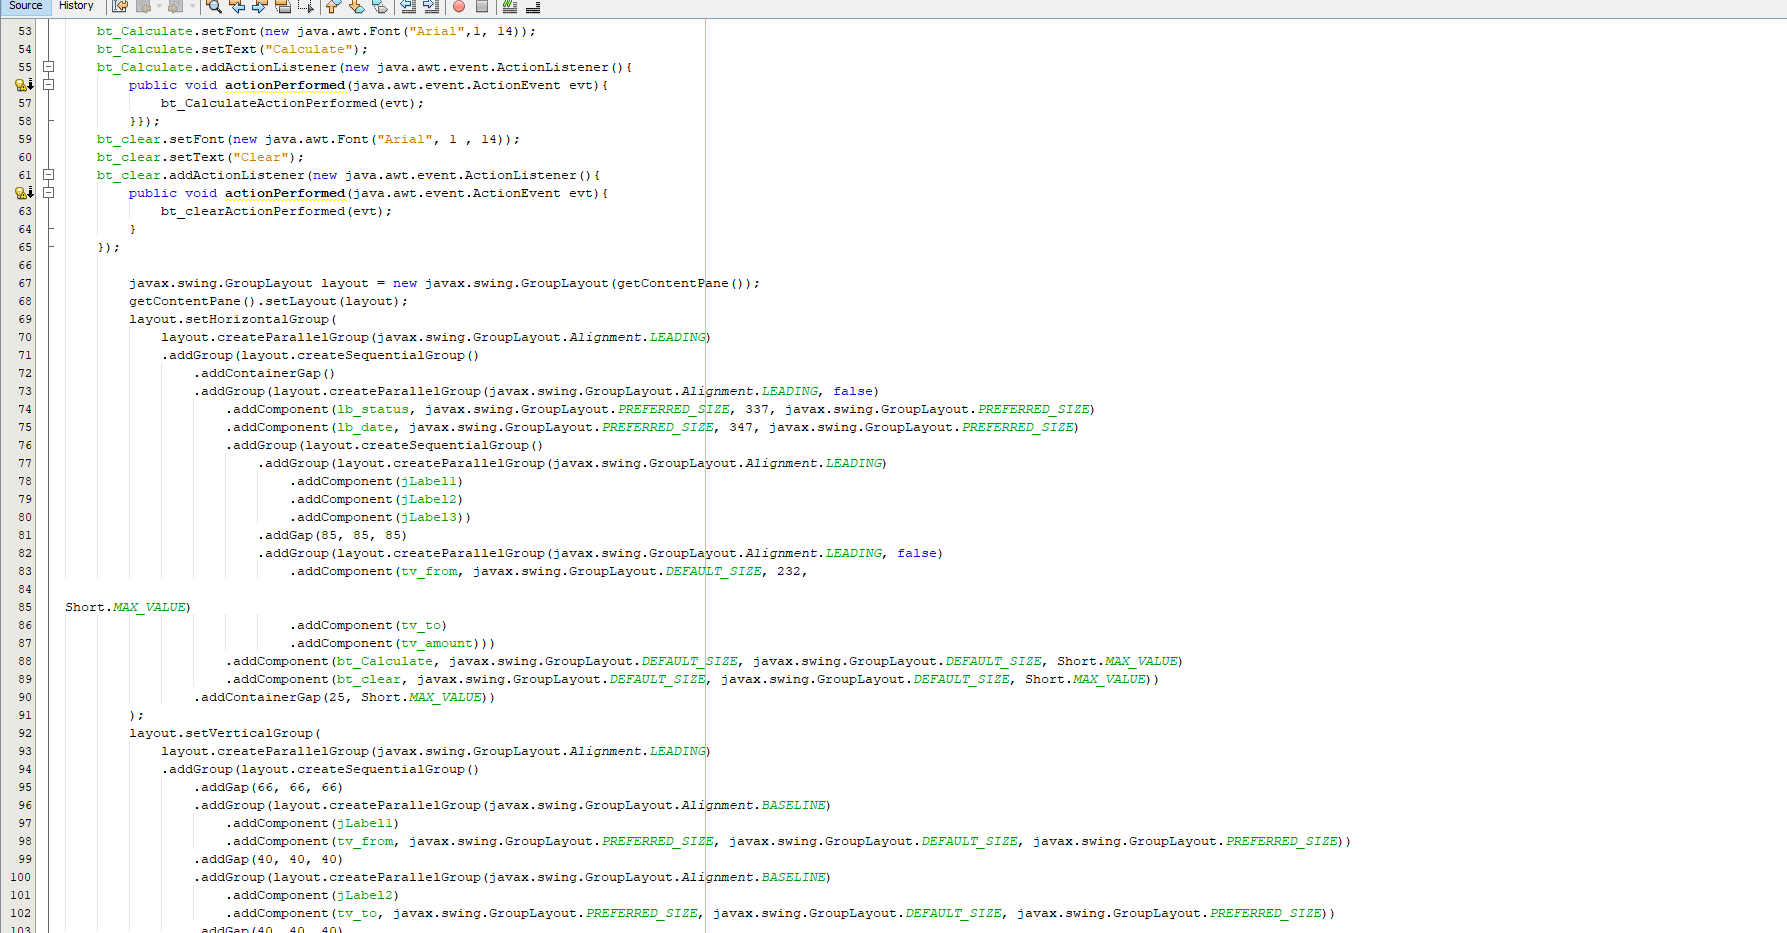
Task: Click the lightbulb hint icon beside line 57
Action: tap(23, 85)
